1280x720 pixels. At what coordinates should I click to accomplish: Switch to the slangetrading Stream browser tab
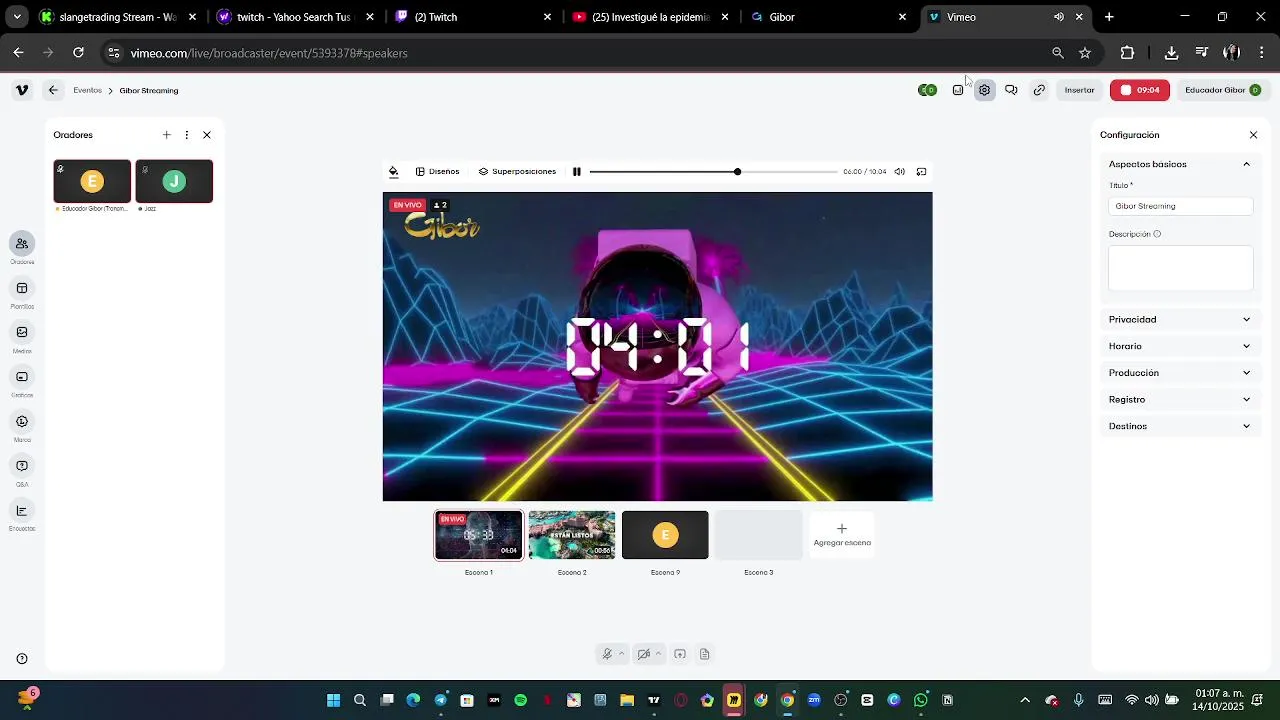(x=118, y=17)
